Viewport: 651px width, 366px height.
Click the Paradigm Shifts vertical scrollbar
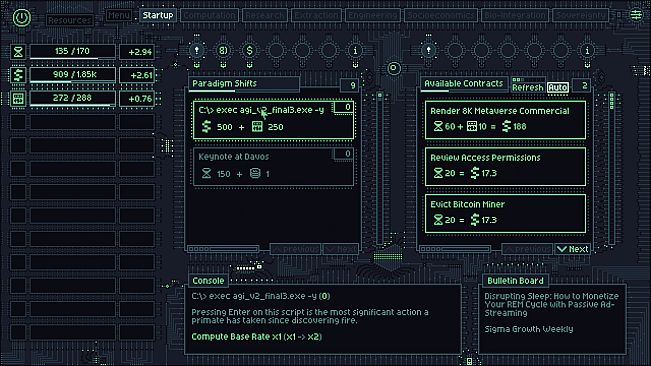pyautogui.click(x=379, y=168)
